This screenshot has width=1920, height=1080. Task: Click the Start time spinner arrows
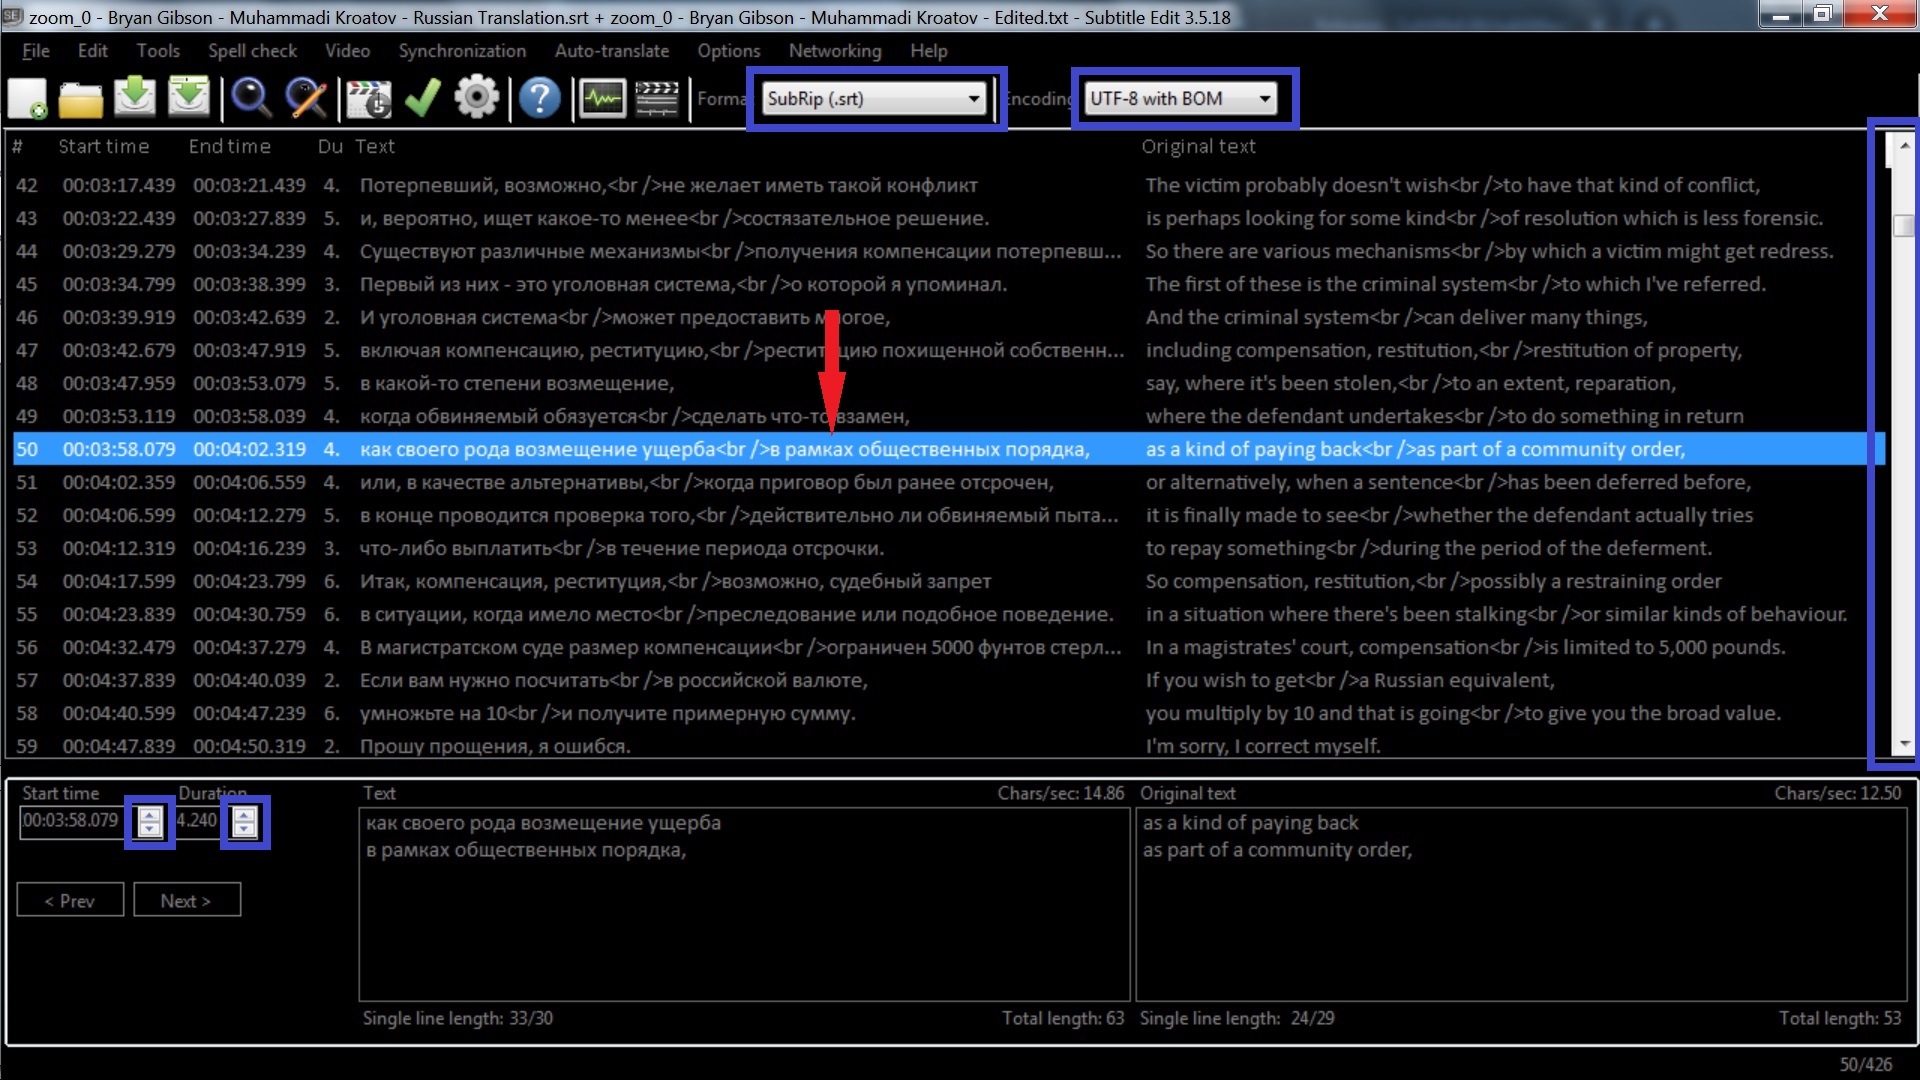pyautogui.click(x=150, y=822)
